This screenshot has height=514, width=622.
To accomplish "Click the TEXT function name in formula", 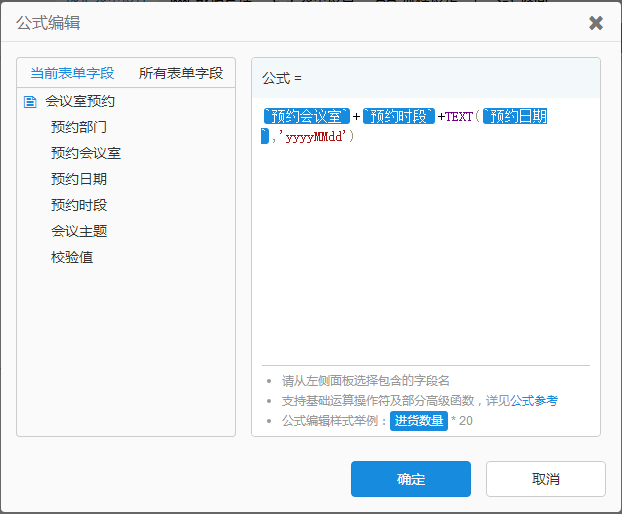I will tap(459, 117).
